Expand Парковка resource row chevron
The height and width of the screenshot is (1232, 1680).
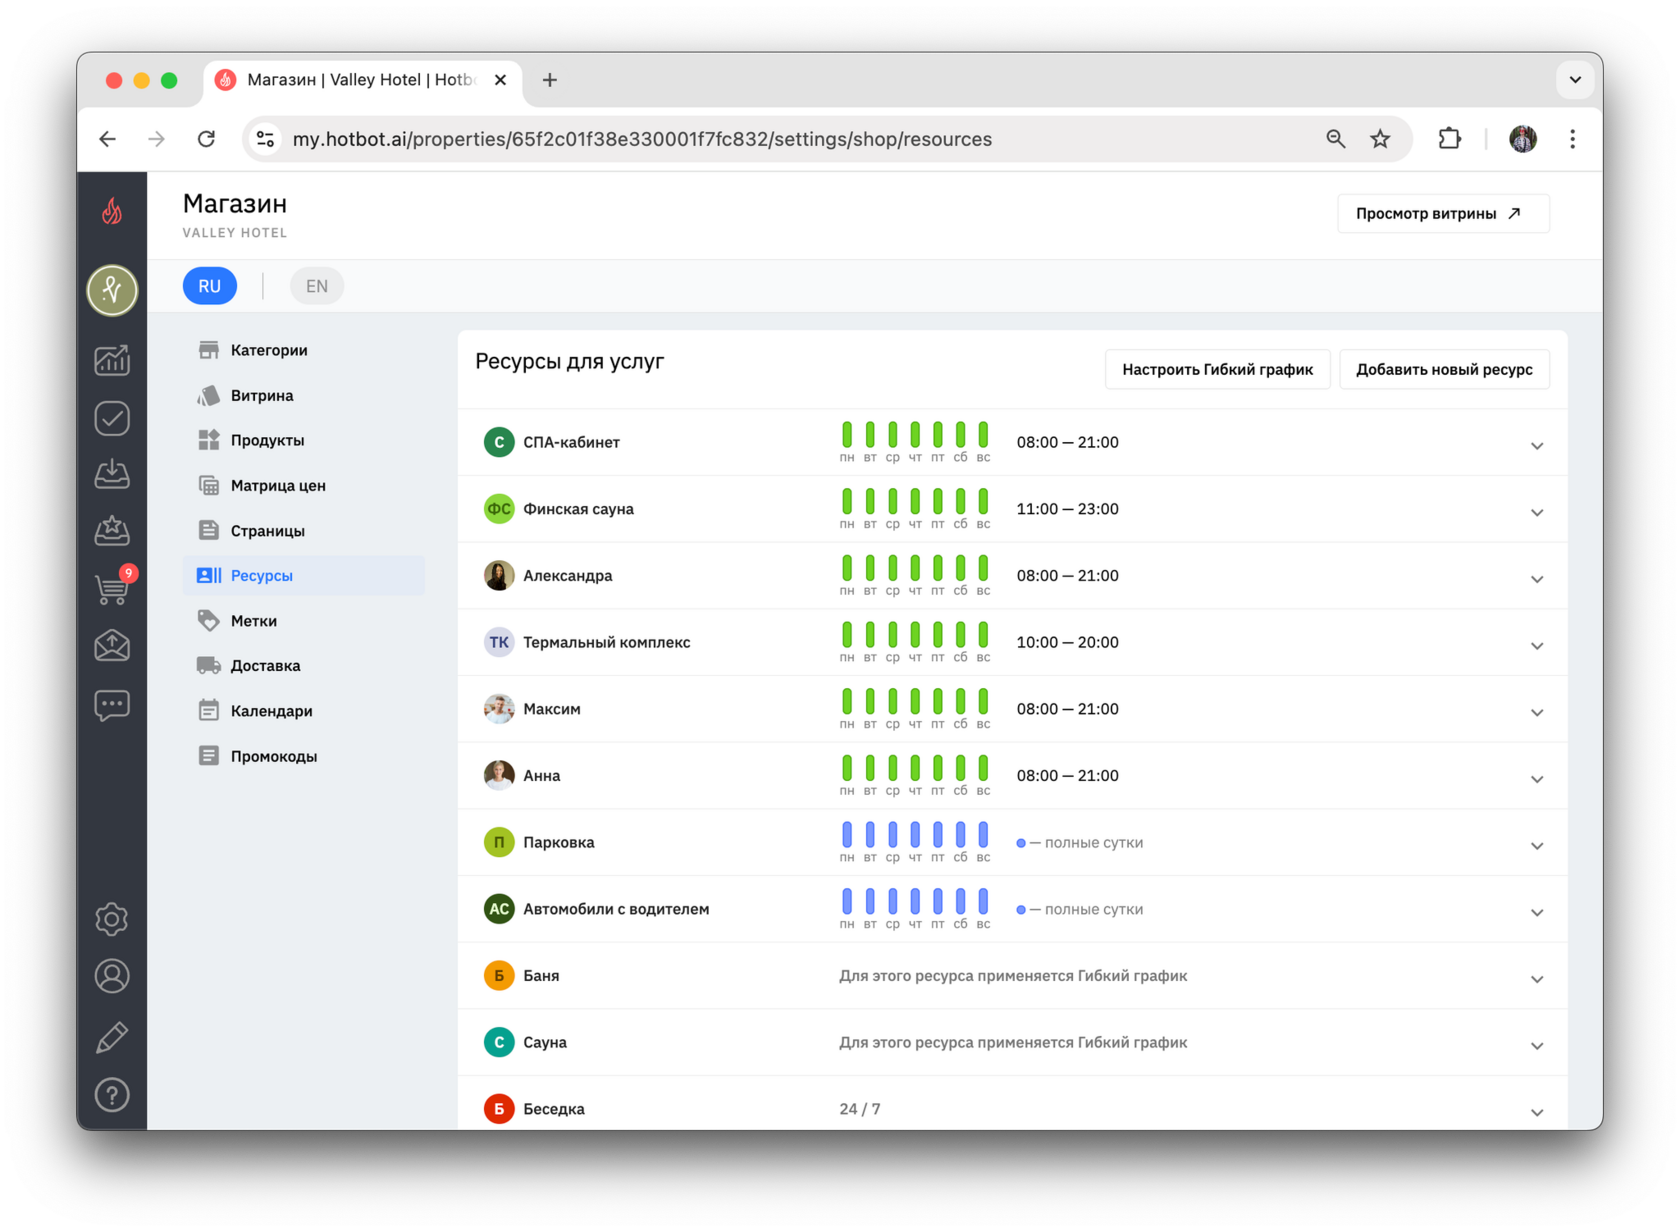(1537, 846)
